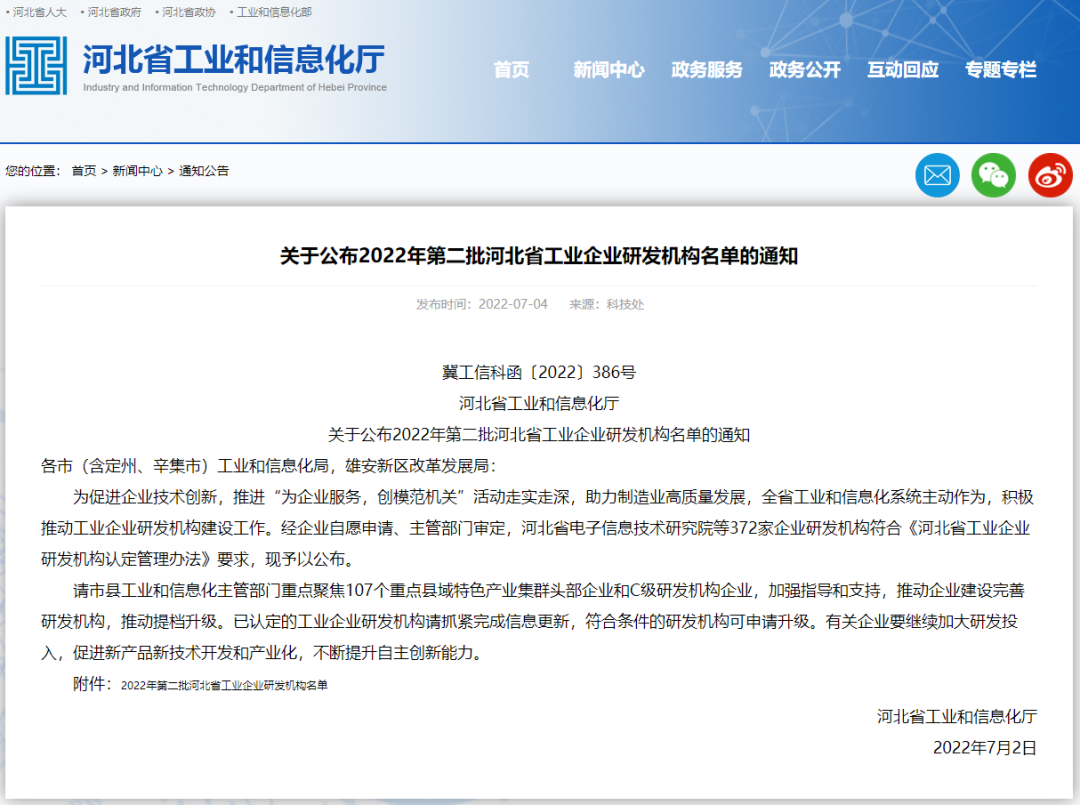Viewport: 1080px width, 805px height.
Task: Open the 互动回应 navigation menu
Action: [x=903, y=70]
